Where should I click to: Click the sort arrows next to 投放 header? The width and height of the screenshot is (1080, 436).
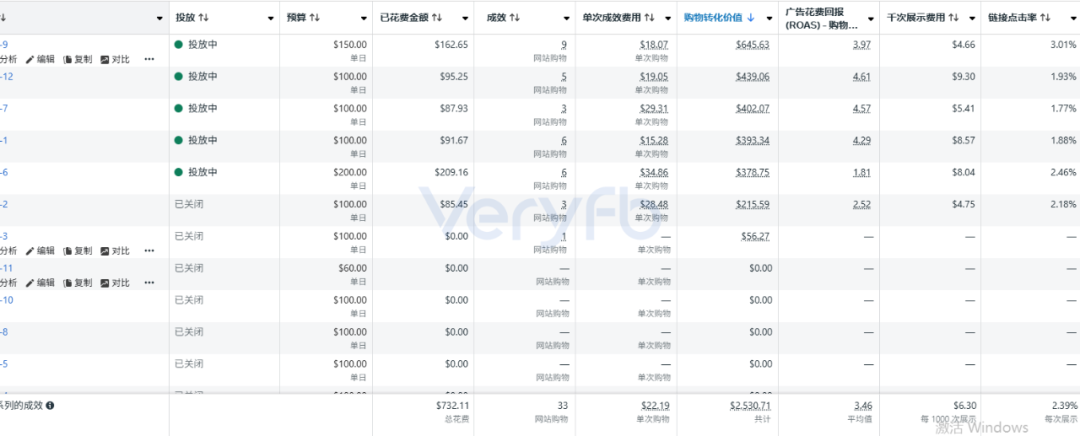[203, 17]
